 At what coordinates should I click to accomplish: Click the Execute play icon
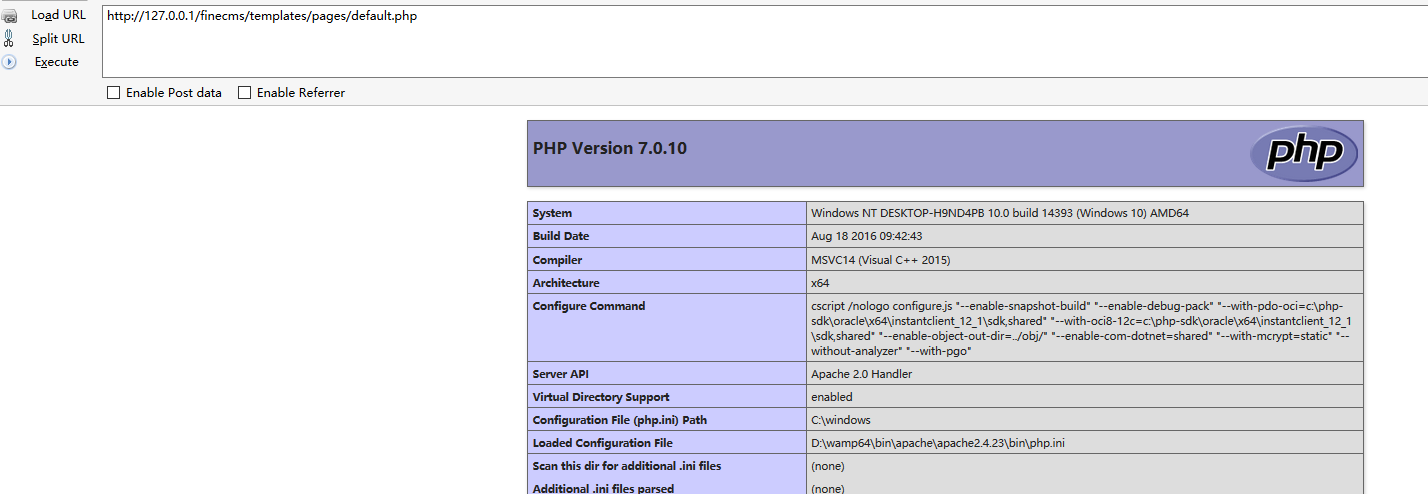point(9,62)
